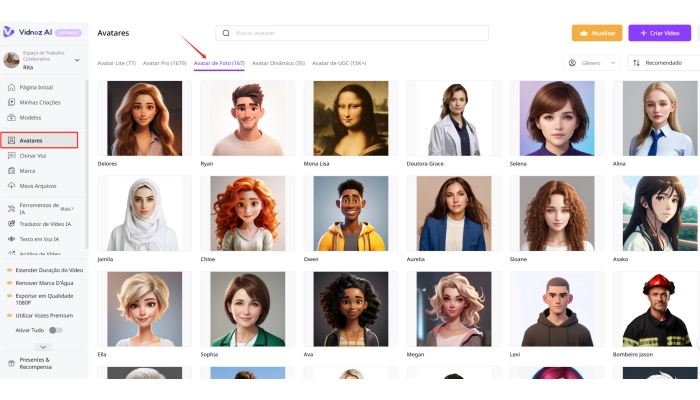Select the Ryan avatar thumbnail
The width and height of the screenshot is (700, 400).
click(x=248, y=118)
